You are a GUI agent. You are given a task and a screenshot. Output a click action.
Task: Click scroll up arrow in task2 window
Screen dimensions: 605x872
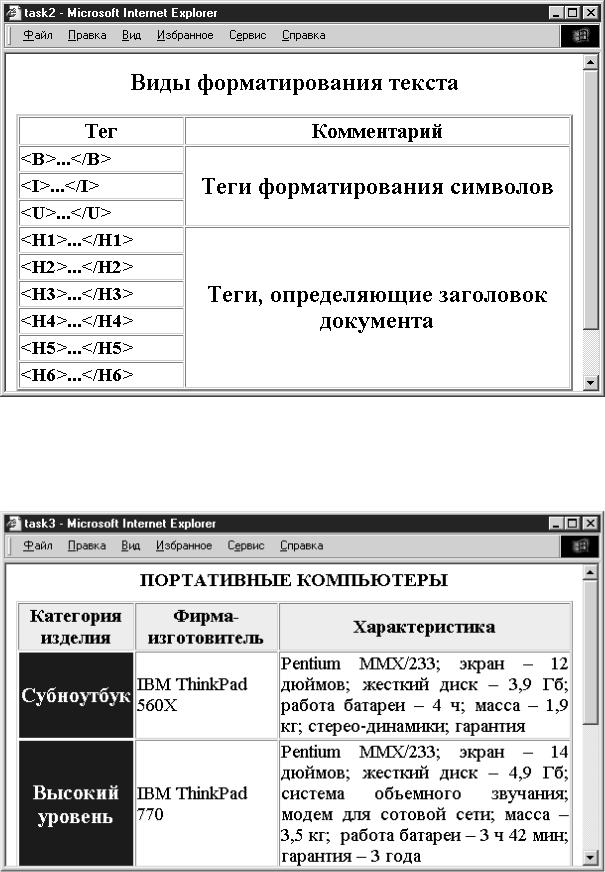pos(591,62)
